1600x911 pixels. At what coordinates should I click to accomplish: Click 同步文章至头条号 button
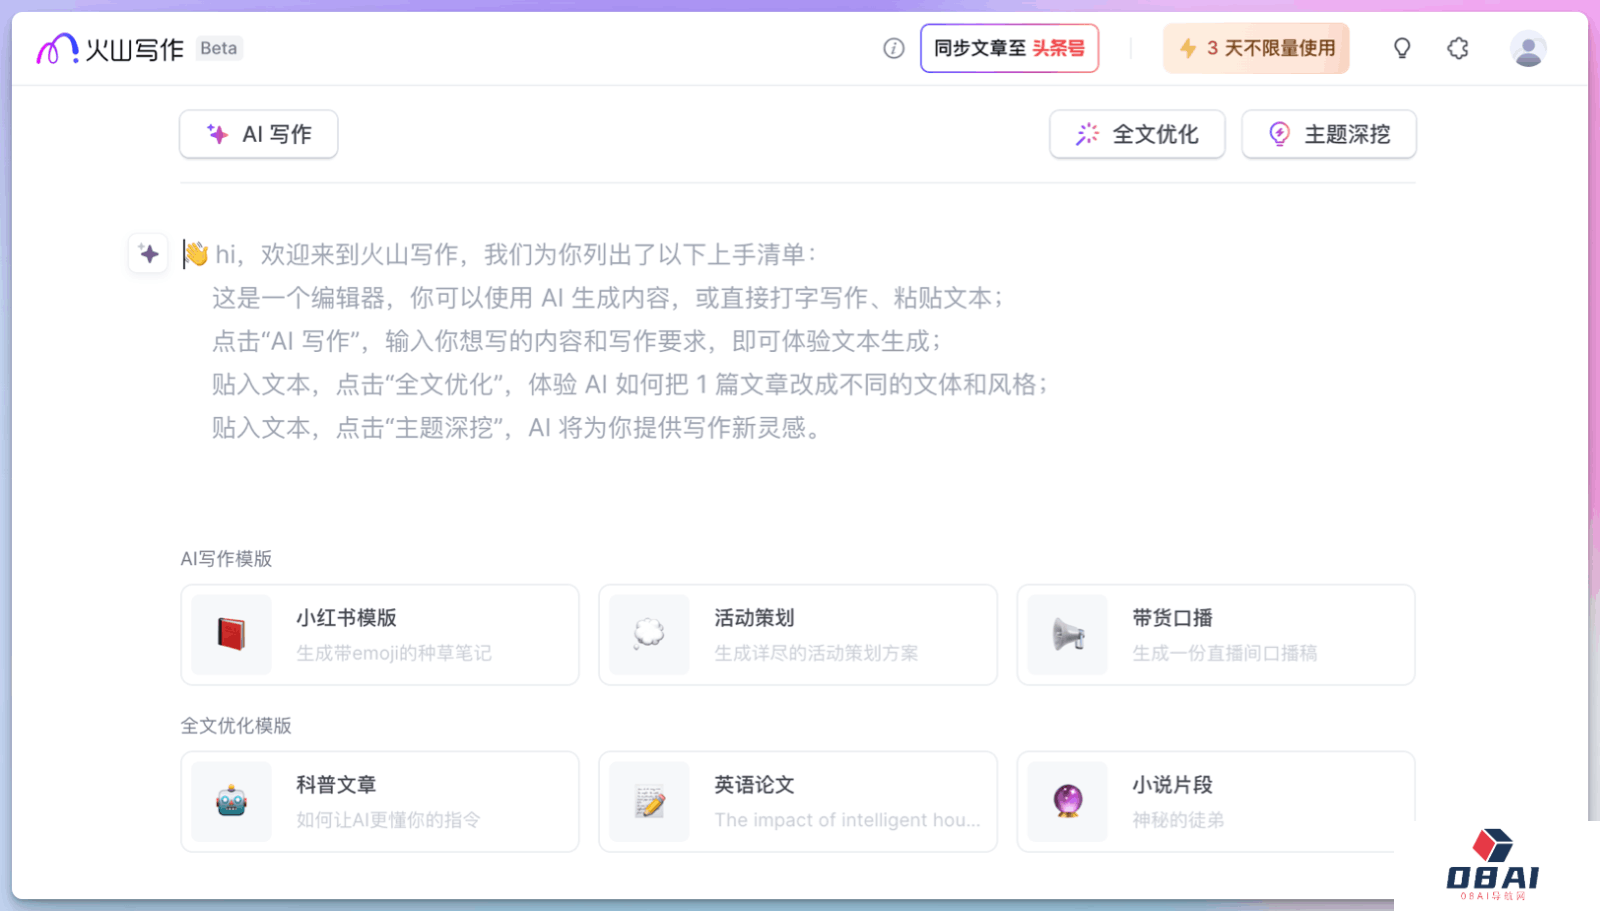1009,48
